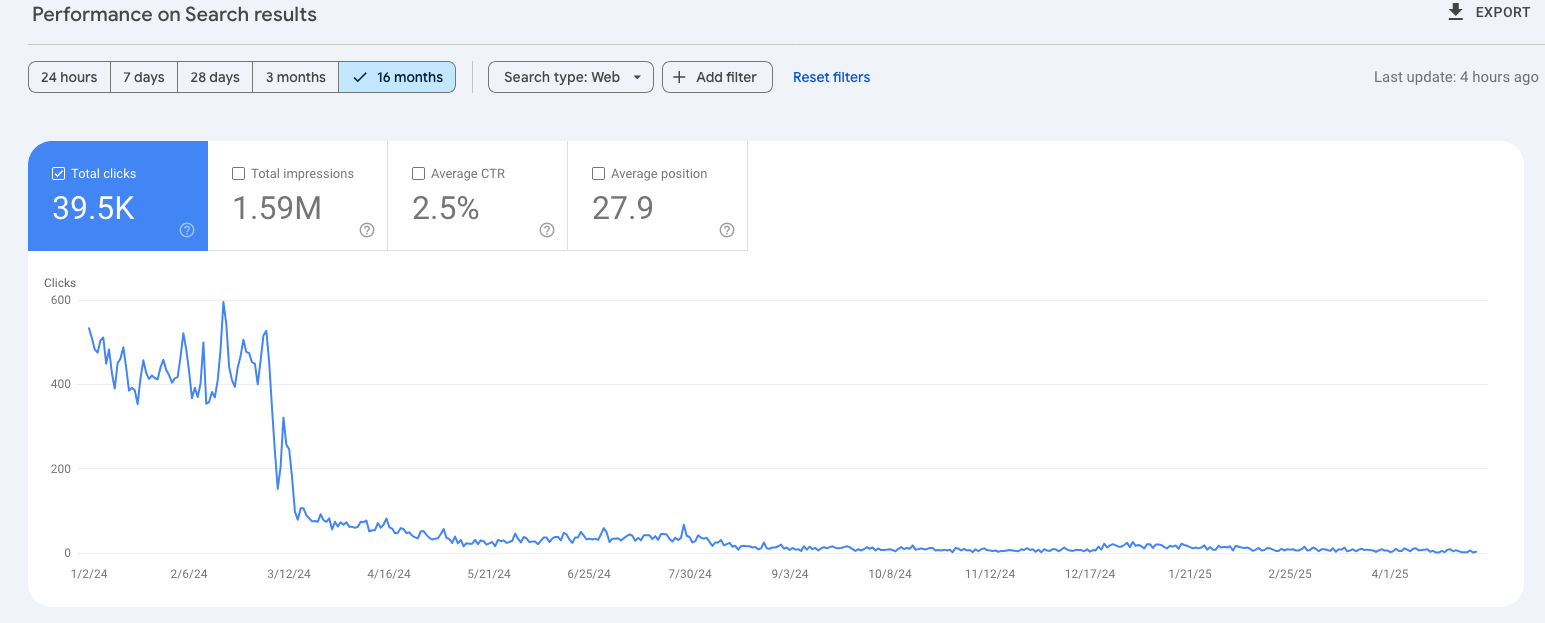Viewport: 1545px width, 623px height.
Task: Open help icon on Average position card
Action: tap(727, 230)
